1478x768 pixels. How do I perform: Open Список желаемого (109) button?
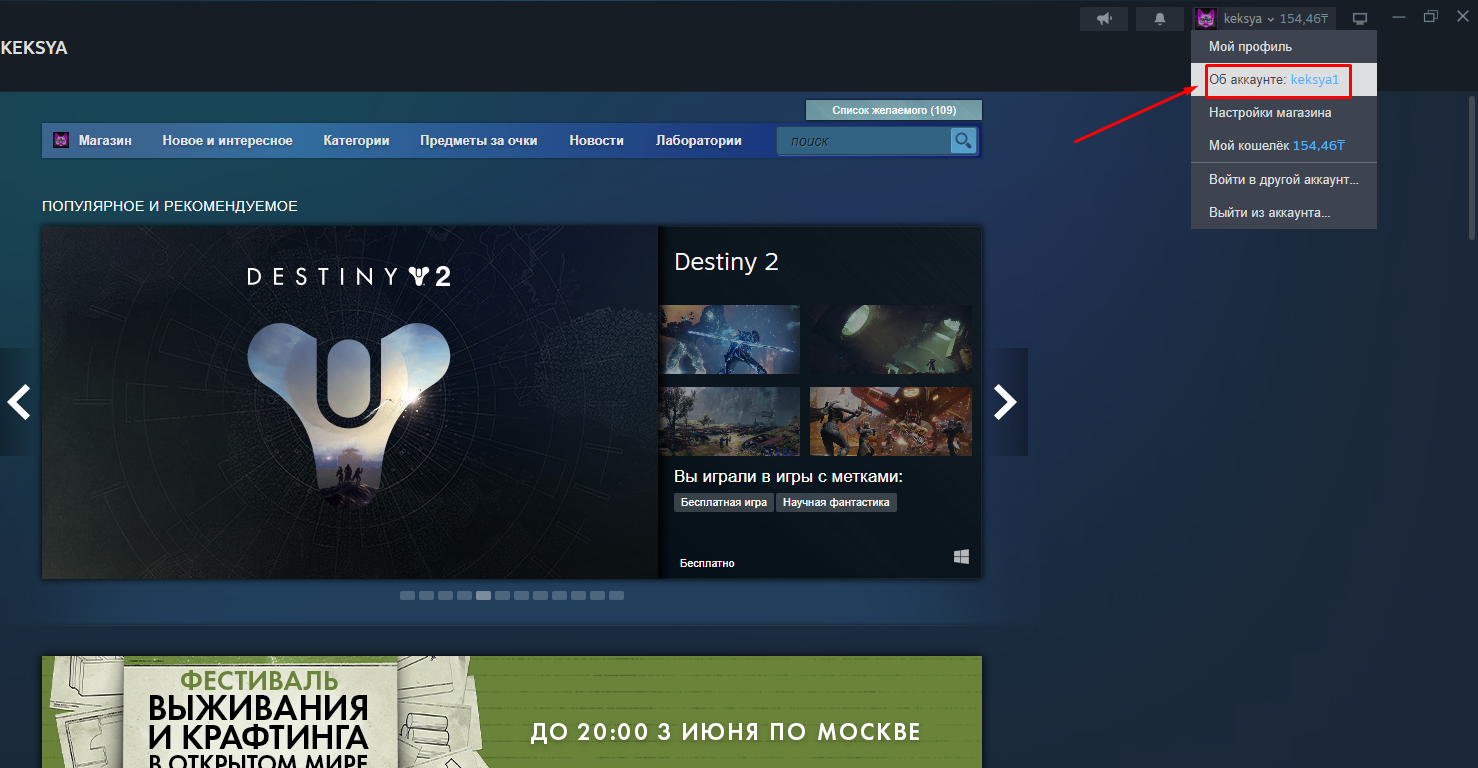click(894, 110)
